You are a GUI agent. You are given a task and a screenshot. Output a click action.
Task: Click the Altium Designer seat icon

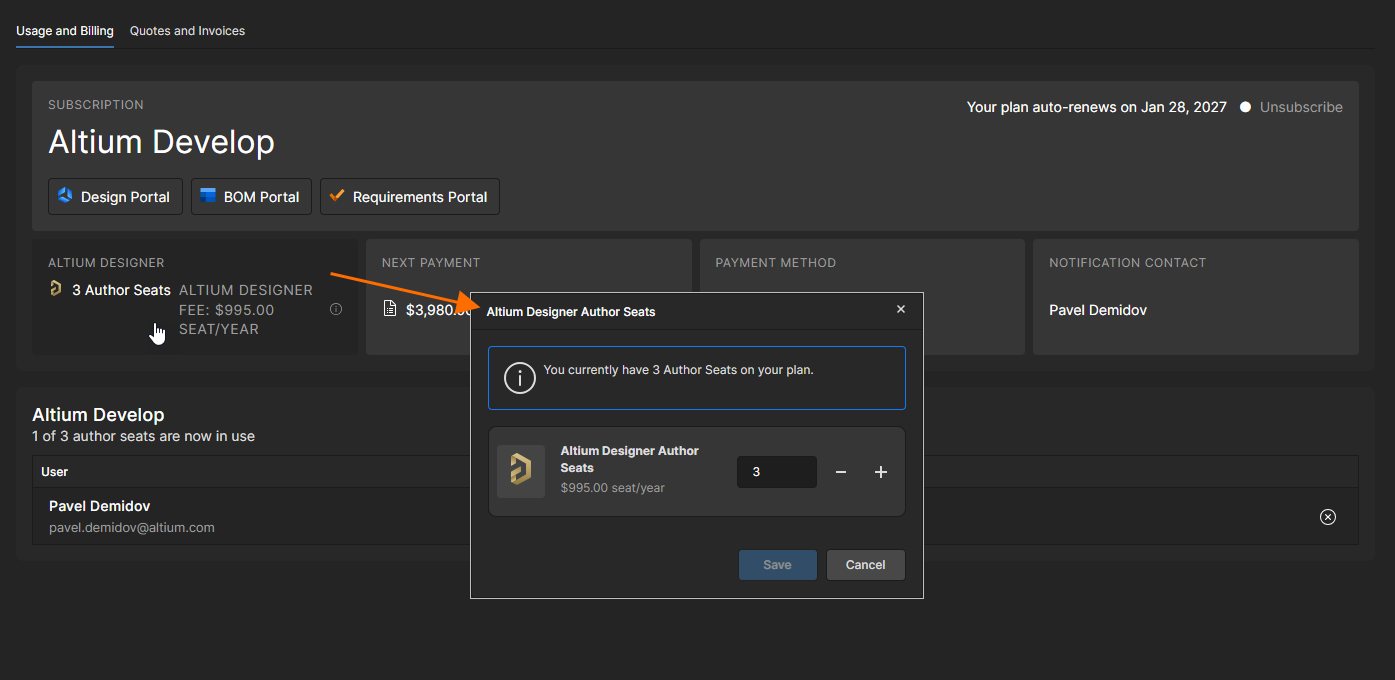(56, 289)
